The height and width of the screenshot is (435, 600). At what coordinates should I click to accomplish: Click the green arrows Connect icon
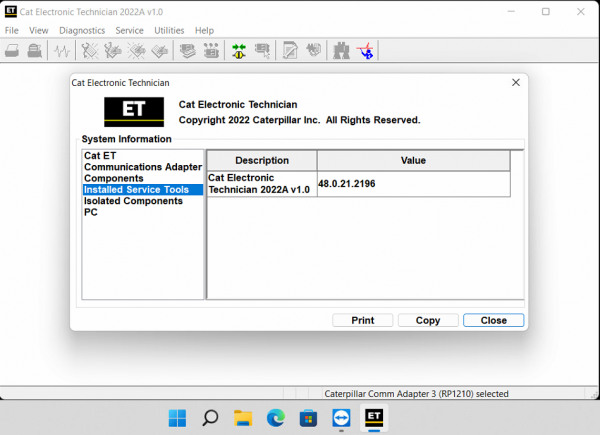239,51
